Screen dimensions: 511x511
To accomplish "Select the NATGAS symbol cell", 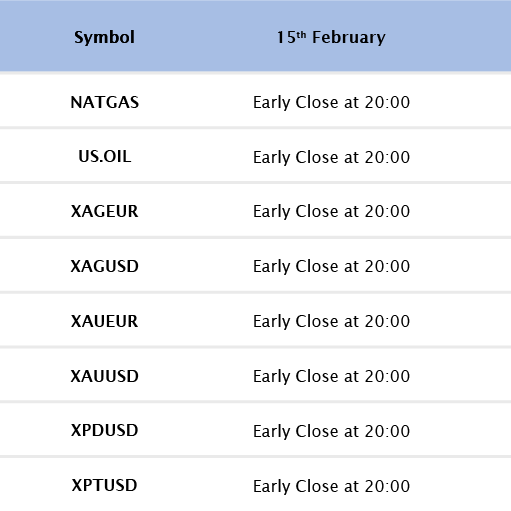I will [105, 102].
